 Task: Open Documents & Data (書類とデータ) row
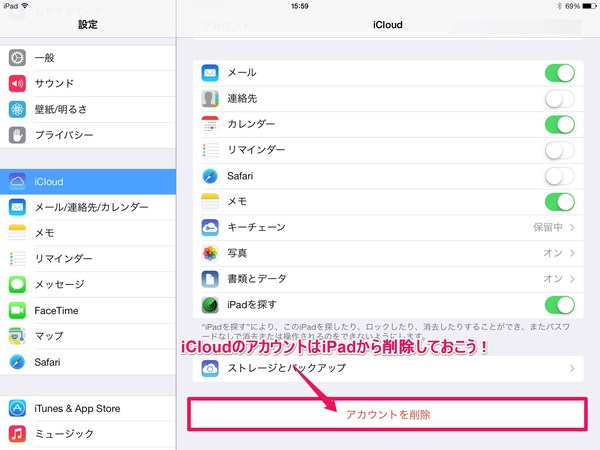(388, 279)
